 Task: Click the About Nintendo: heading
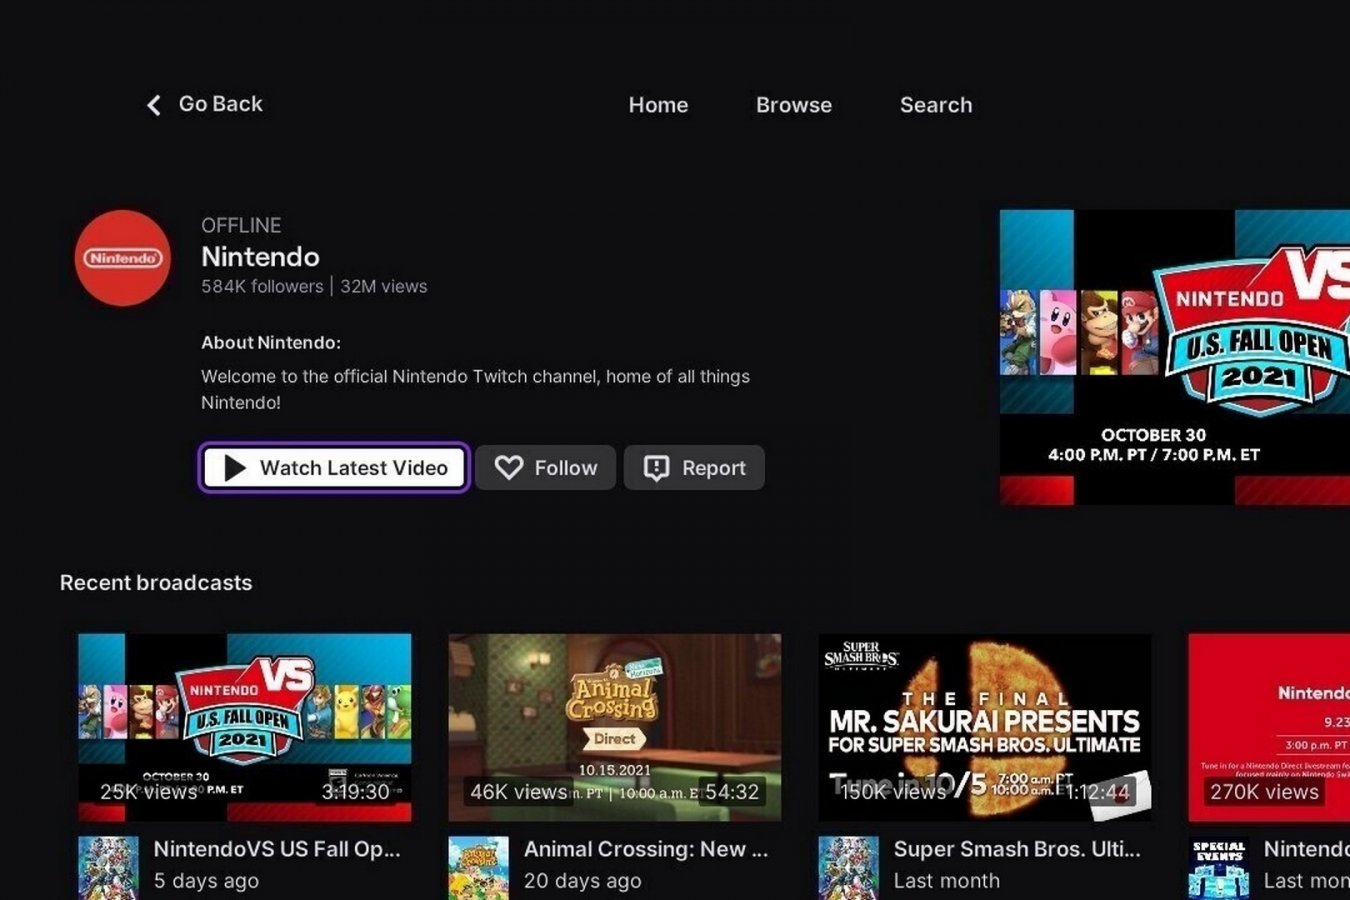[271, 342]
